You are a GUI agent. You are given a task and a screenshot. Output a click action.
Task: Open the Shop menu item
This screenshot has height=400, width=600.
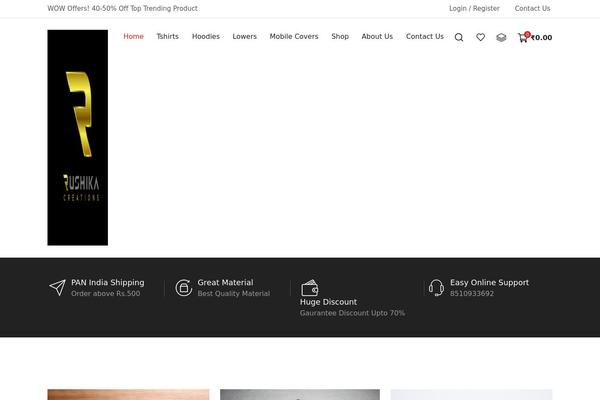[x=340, y=36]
